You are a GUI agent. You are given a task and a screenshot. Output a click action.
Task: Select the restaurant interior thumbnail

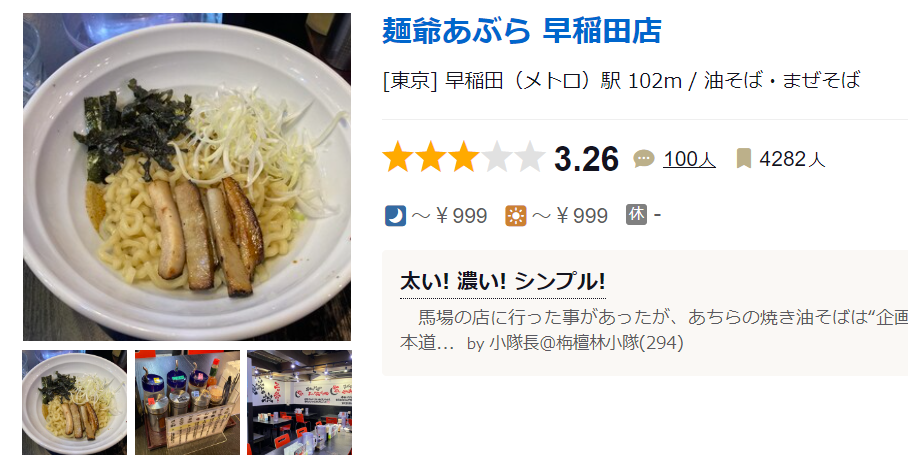[299, 402]
